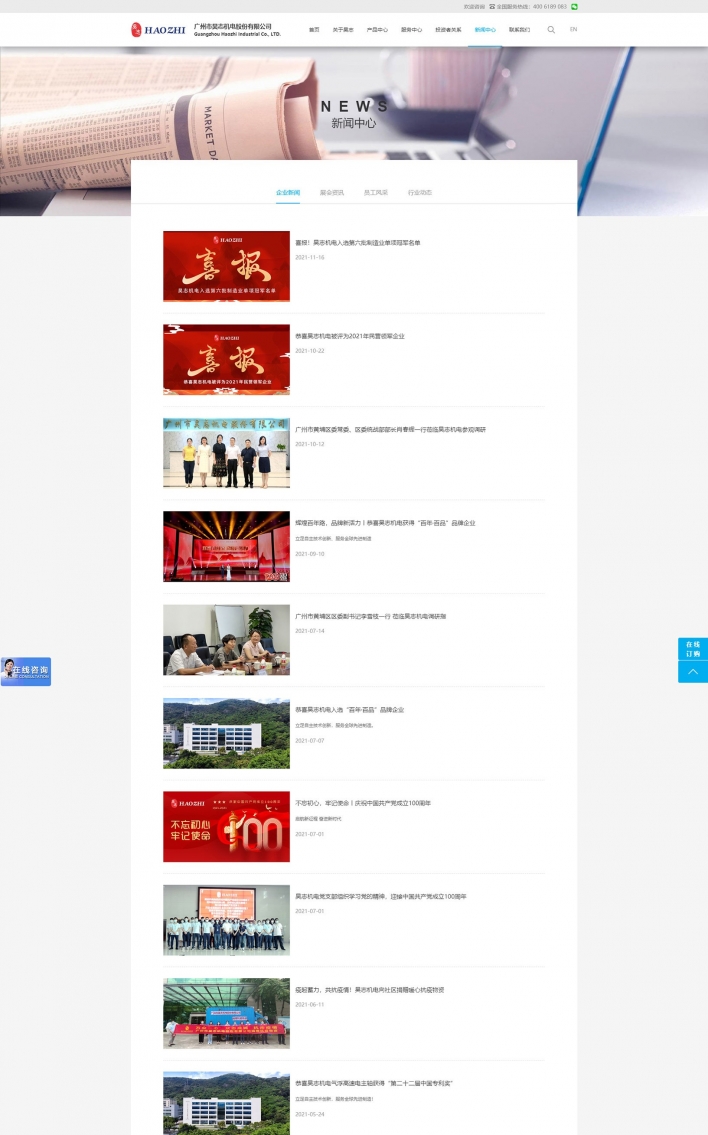Switch language to EN
Image resolution: width=708 pixels, height=1135 pixels.
tap(573, 30)
